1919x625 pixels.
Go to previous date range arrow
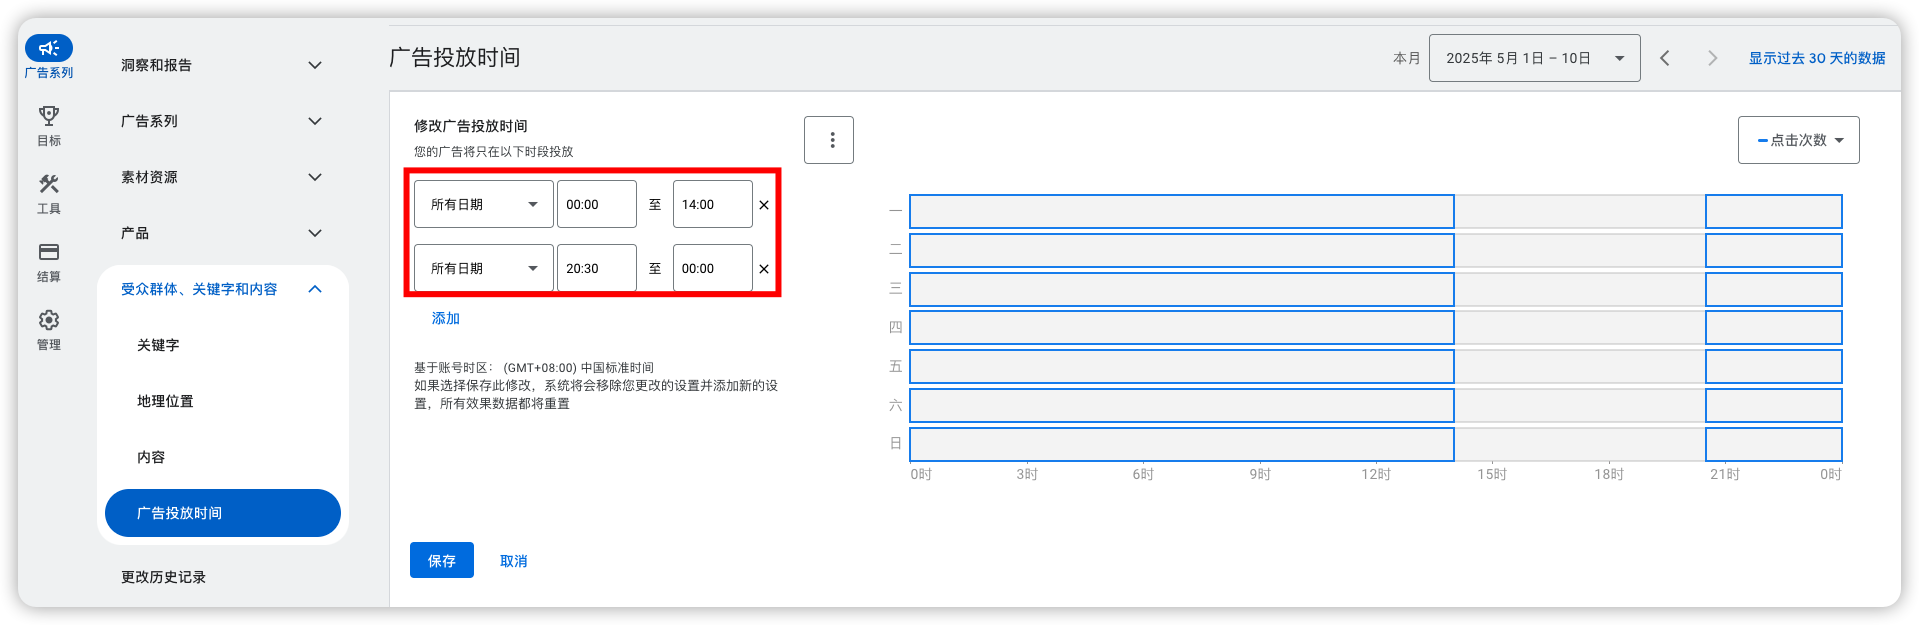pos(1665,58)
